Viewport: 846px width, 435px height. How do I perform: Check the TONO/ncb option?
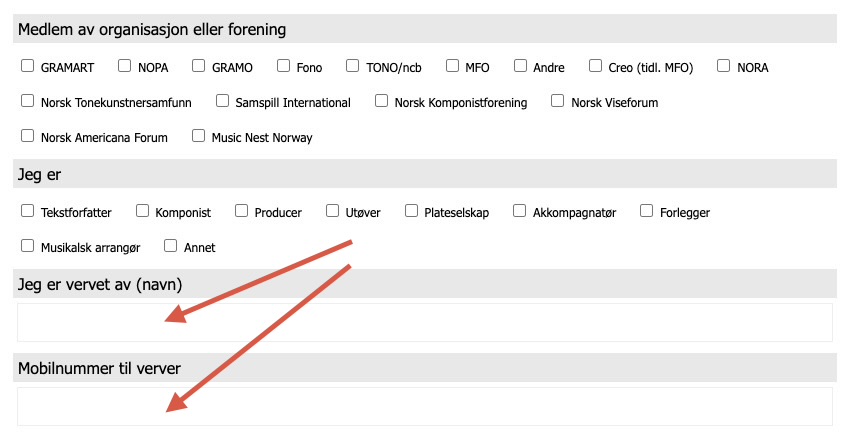click(353, 67)
